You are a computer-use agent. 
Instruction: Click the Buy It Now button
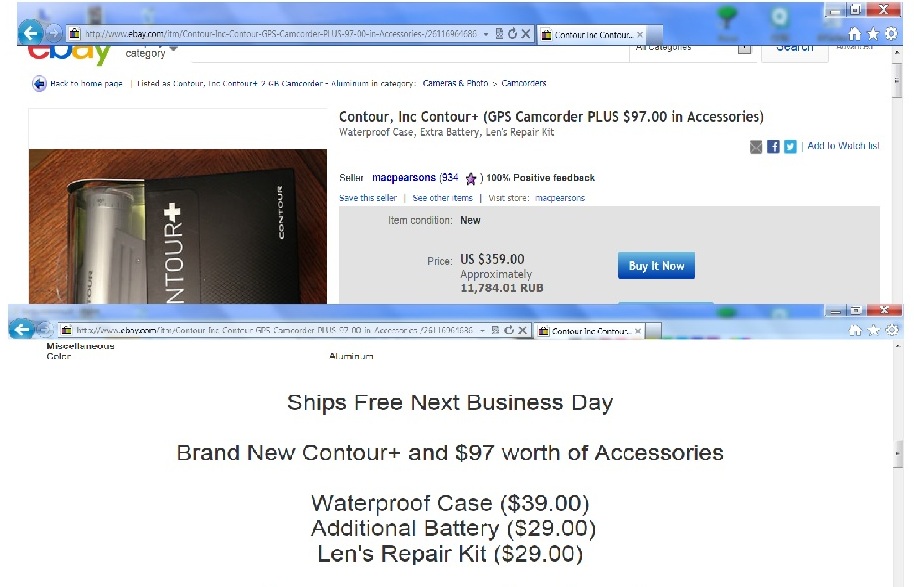656,266
